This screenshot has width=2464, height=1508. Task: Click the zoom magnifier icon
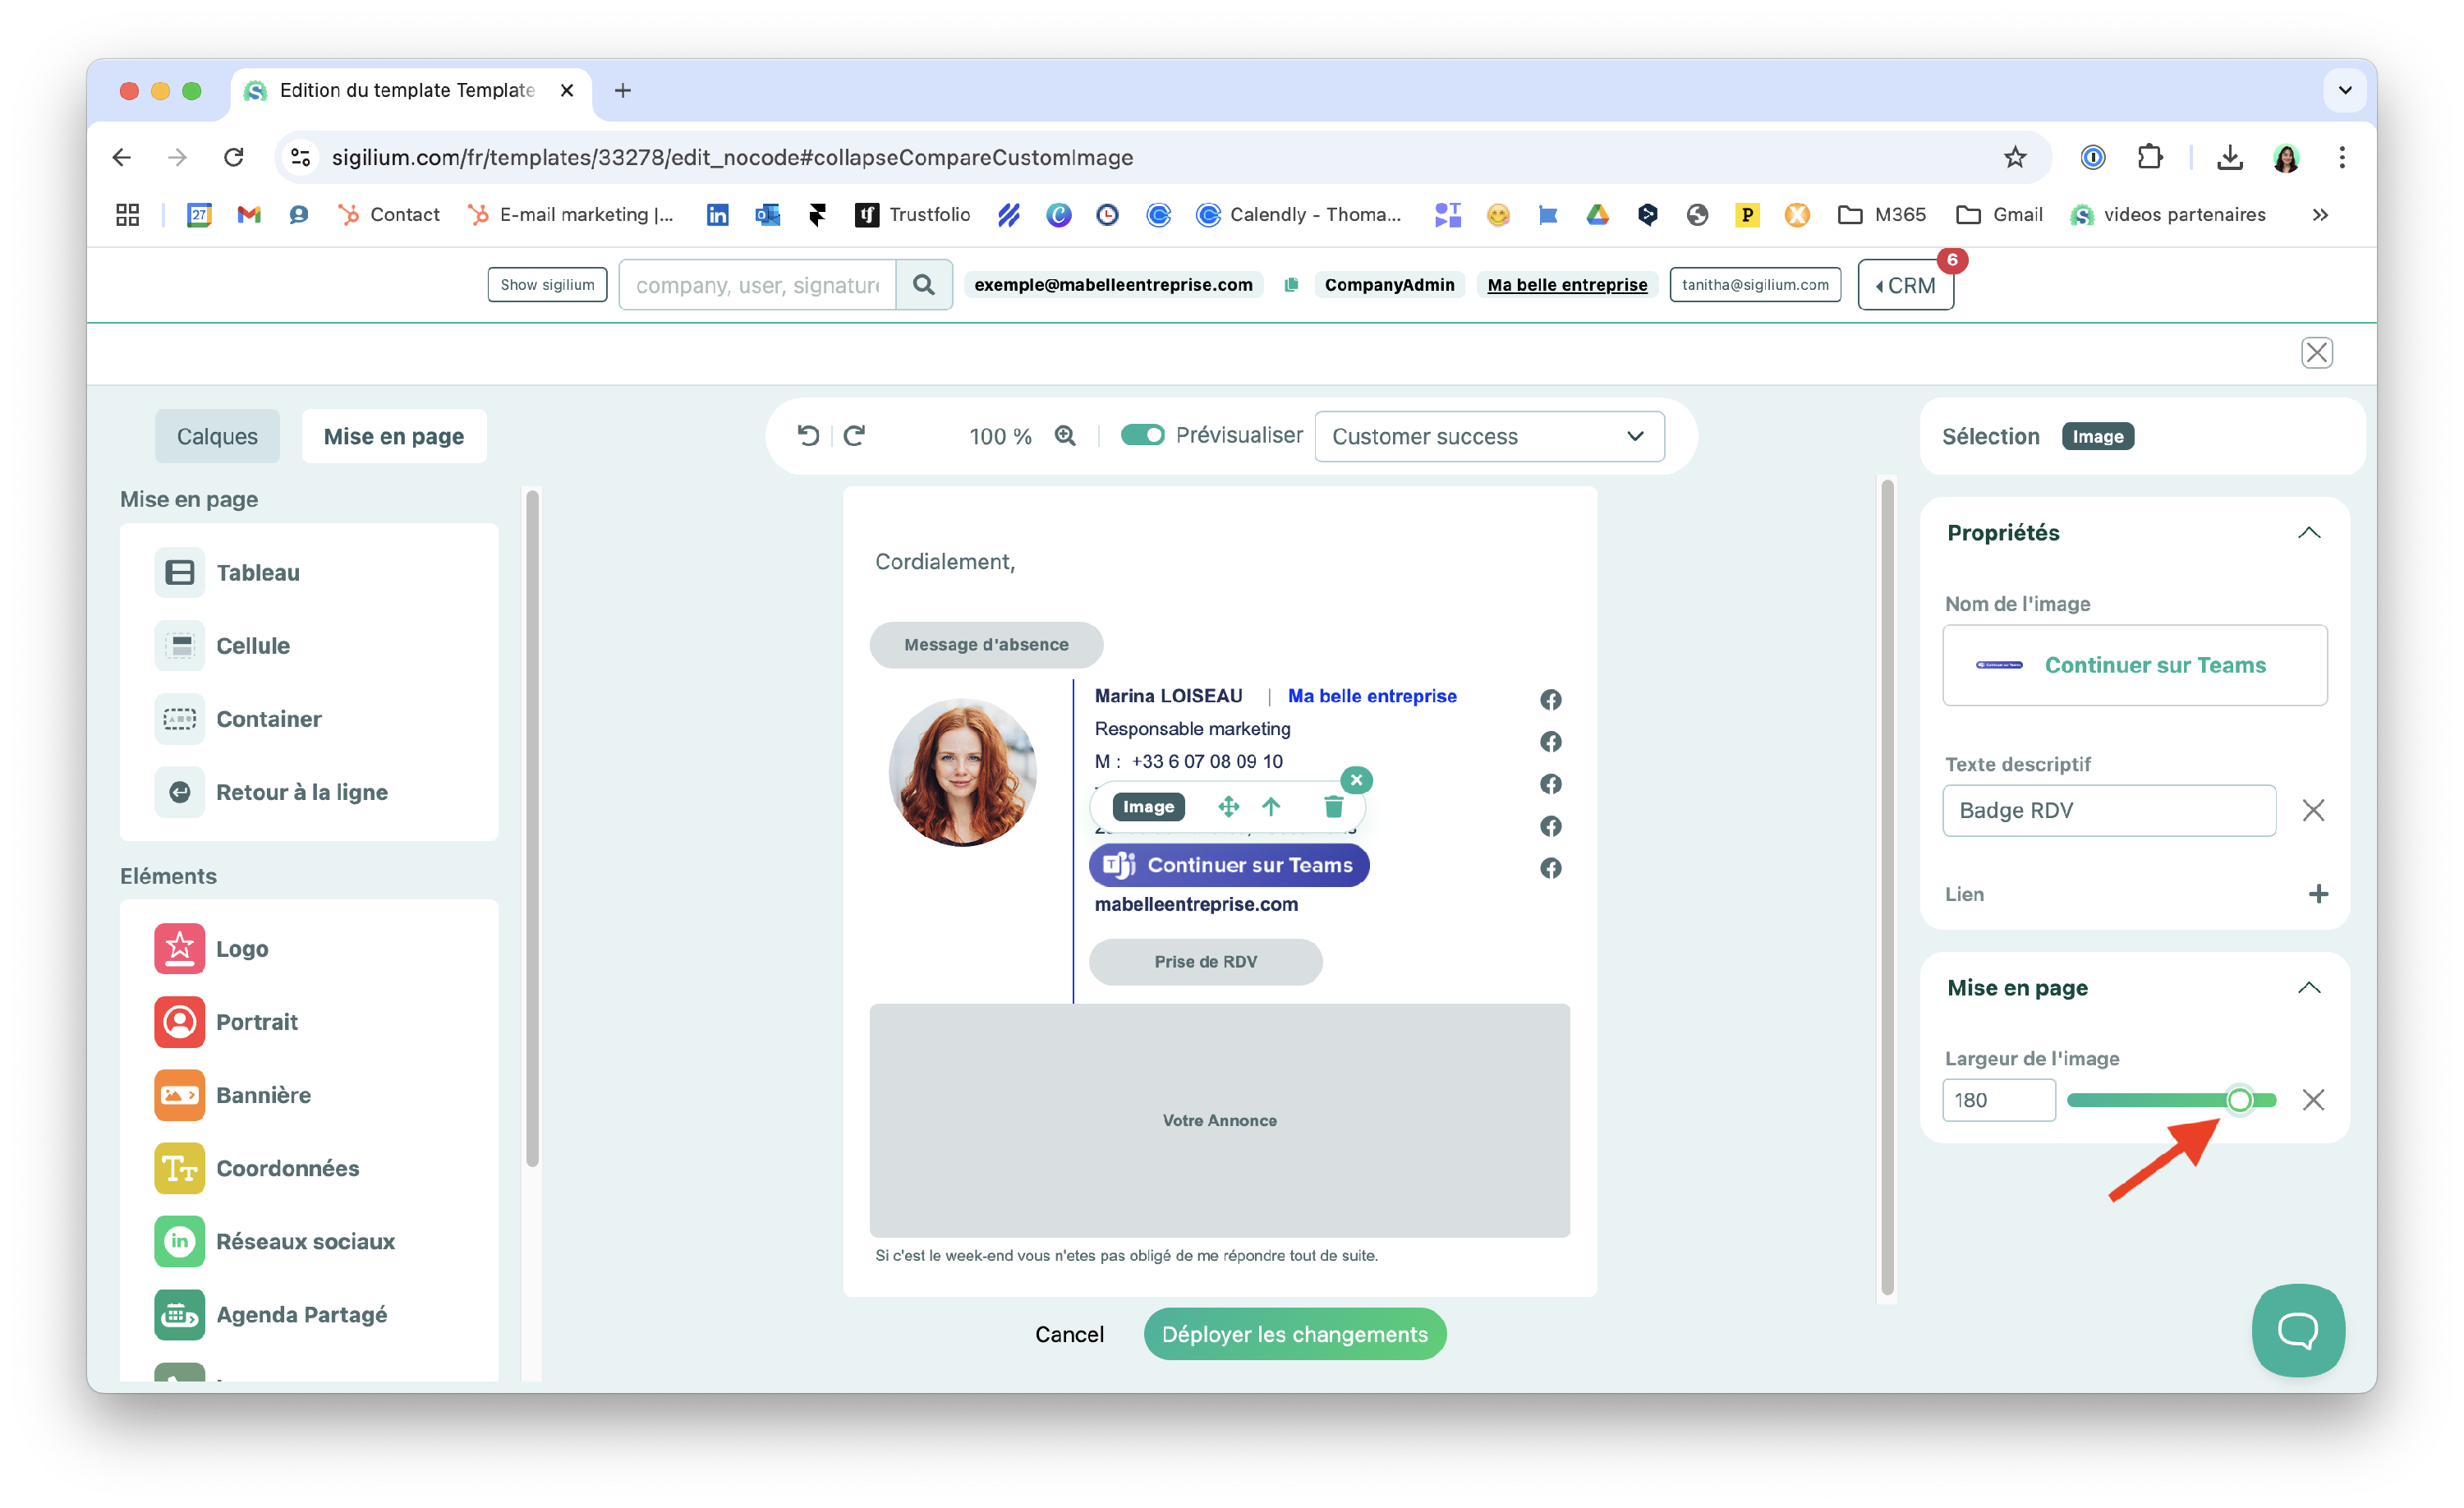click(x=1065, y=435)
